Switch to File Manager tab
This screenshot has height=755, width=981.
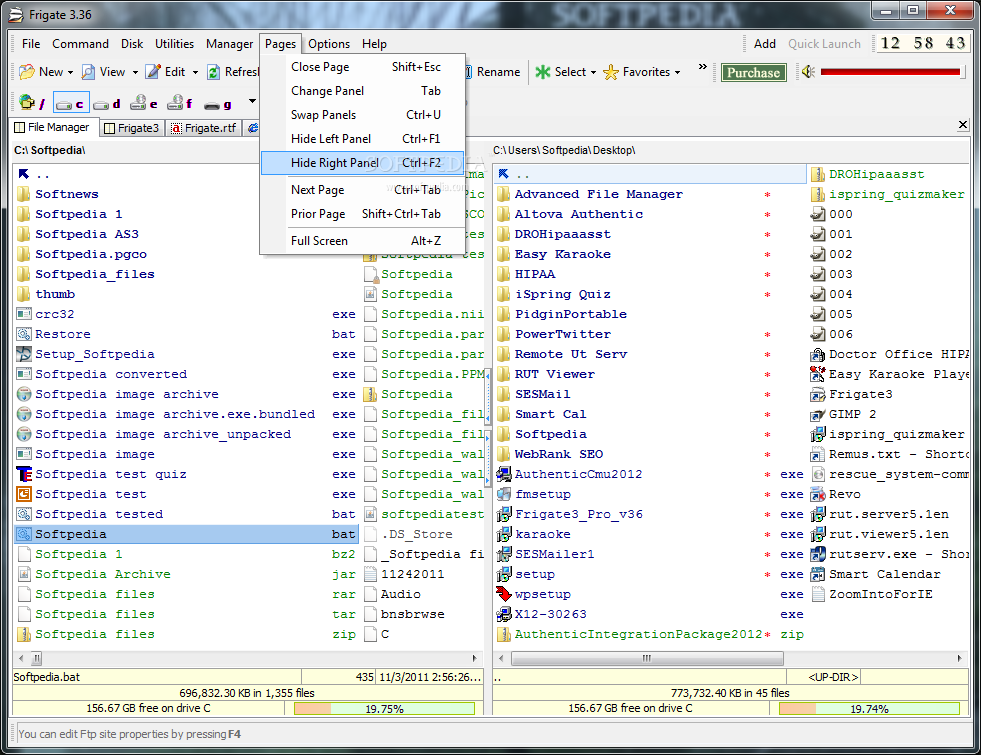click(52, 127)
